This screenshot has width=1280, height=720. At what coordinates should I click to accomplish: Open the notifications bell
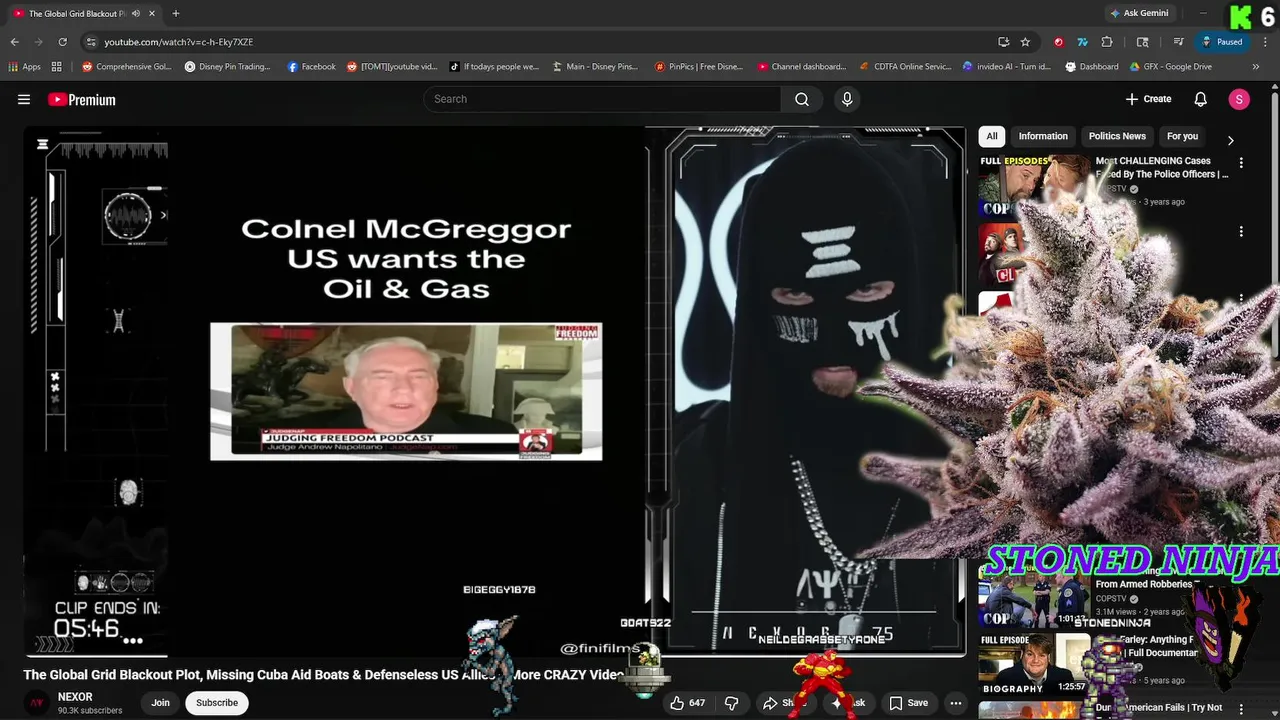pyautogui.click(x=1201, y=99)
